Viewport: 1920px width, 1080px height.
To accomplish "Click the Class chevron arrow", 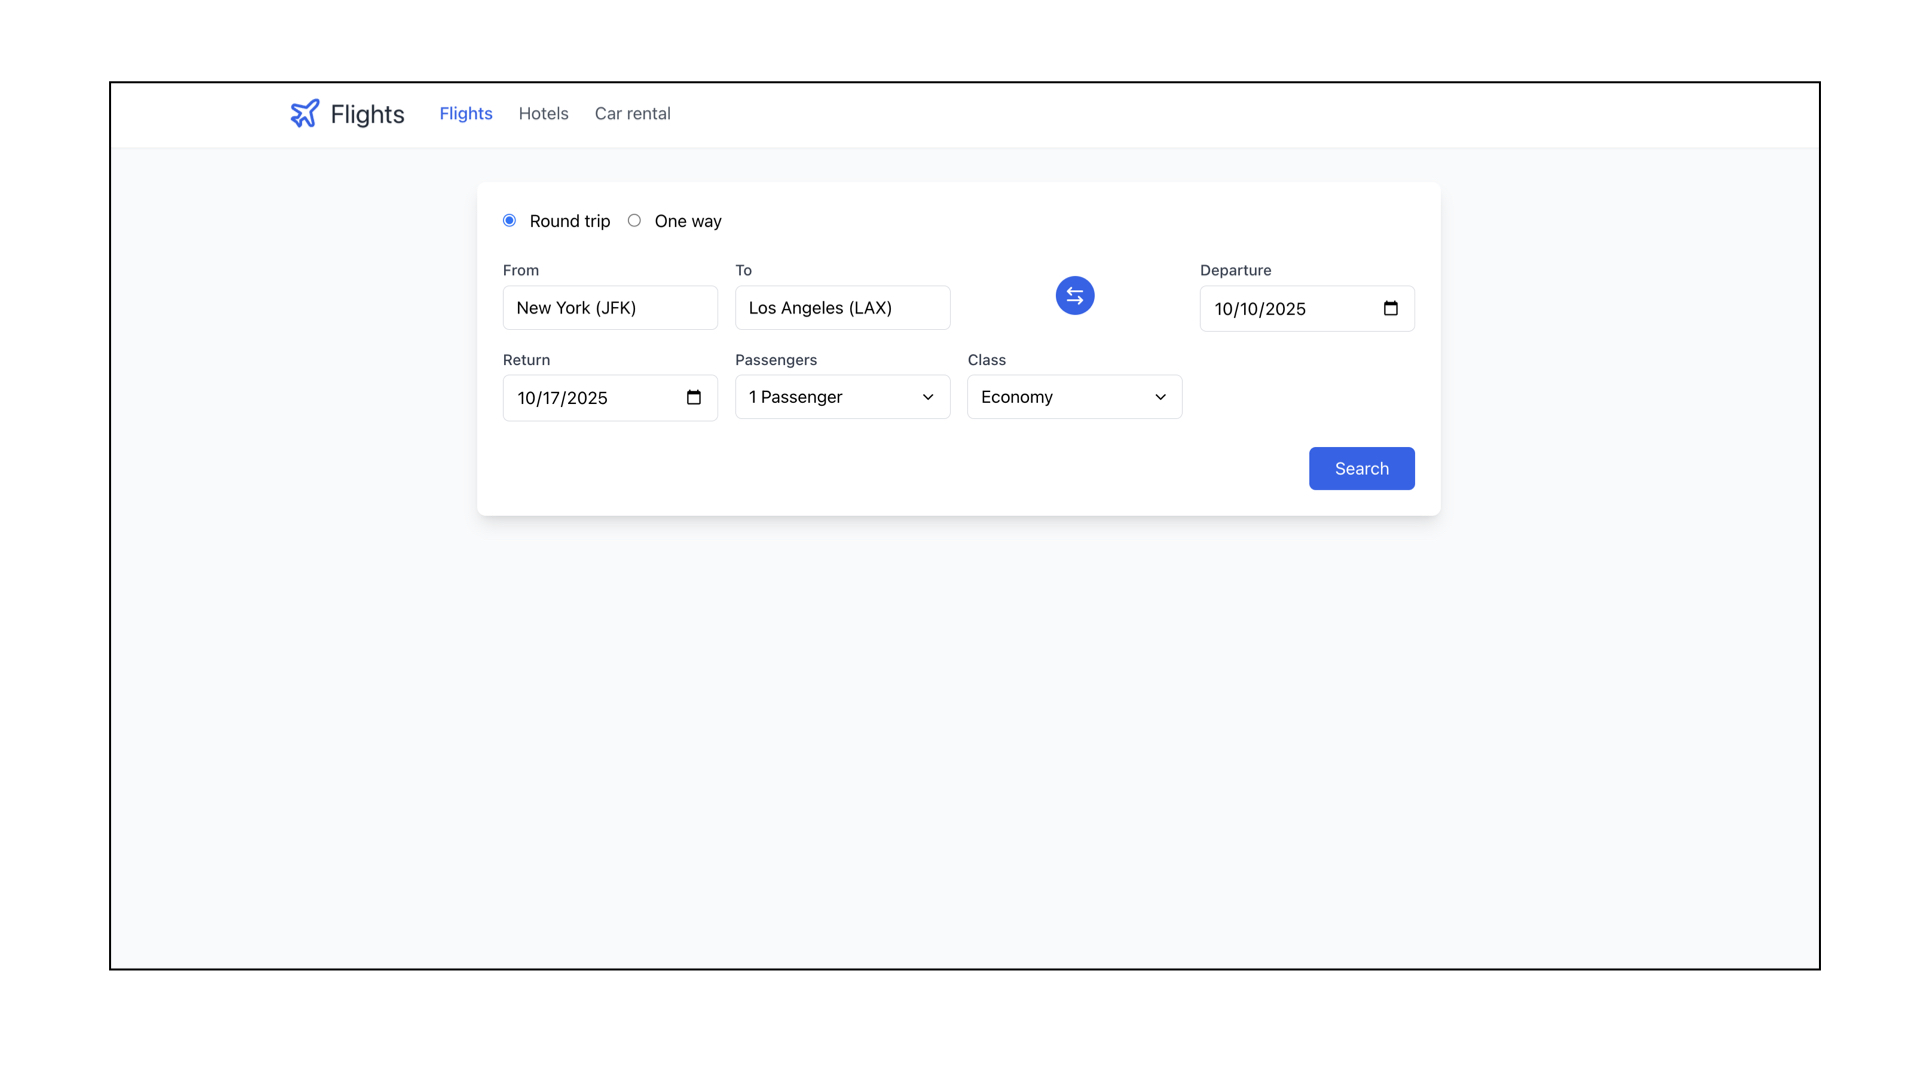I will (1160, 397).
